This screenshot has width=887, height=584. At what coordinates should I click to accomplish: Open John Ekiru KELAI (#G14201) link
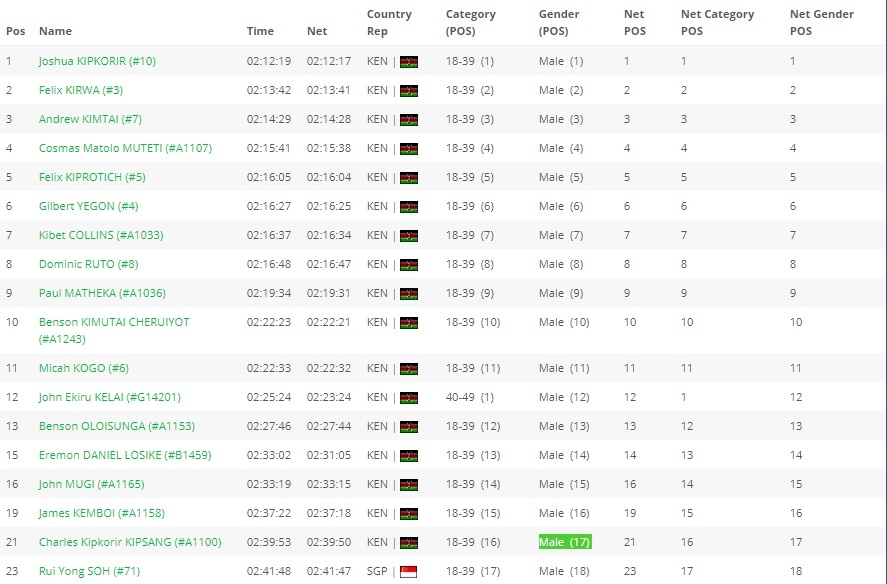tap(110, 397)
